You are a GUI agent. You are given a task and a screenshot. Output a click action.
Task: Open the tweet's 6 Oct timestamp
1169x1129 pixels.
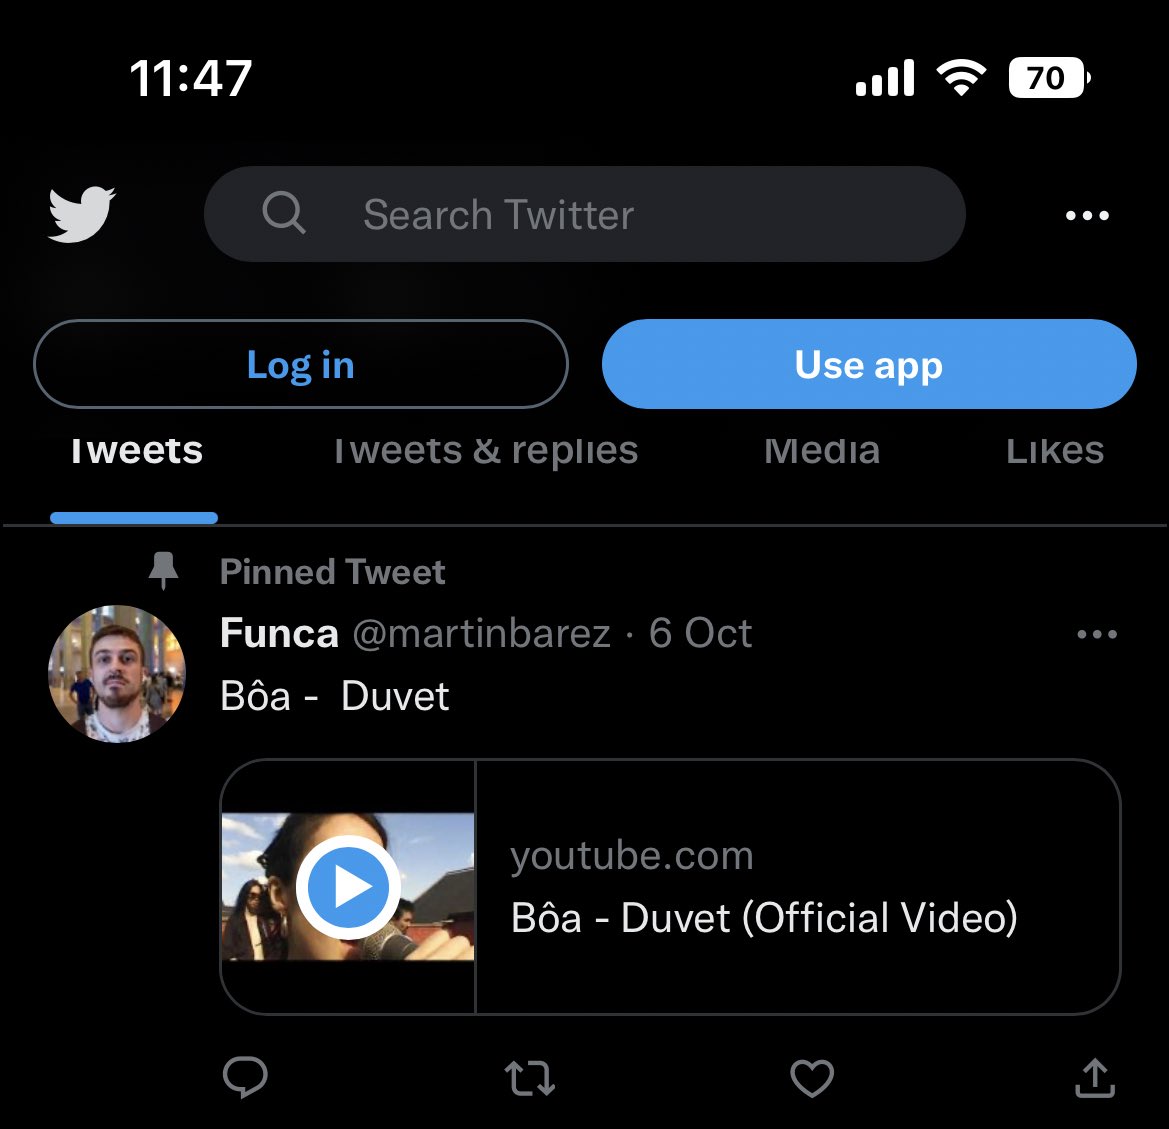[700, 633]
